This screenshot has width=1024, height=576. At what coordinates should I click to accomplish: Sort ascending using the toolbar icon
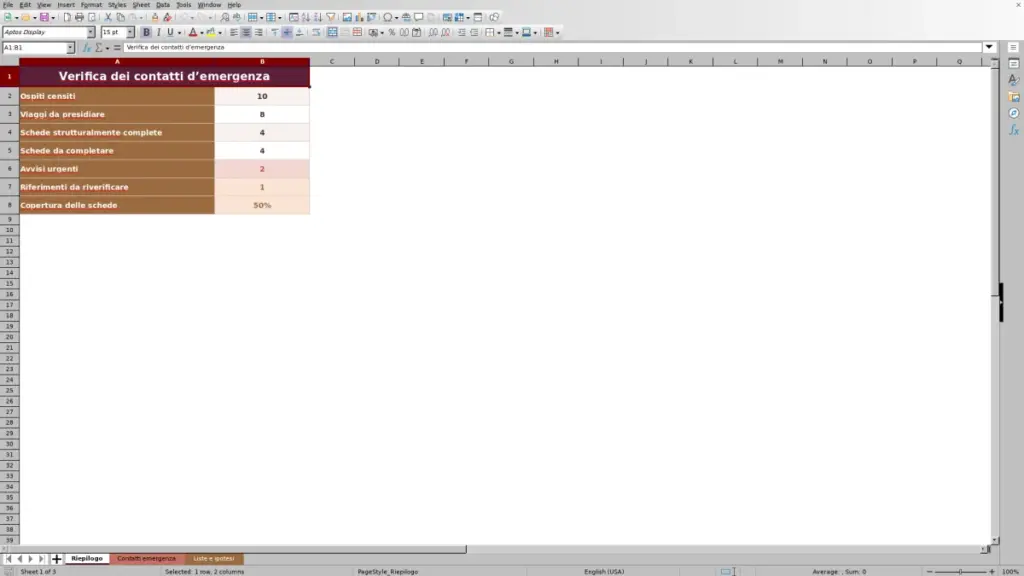306,17
